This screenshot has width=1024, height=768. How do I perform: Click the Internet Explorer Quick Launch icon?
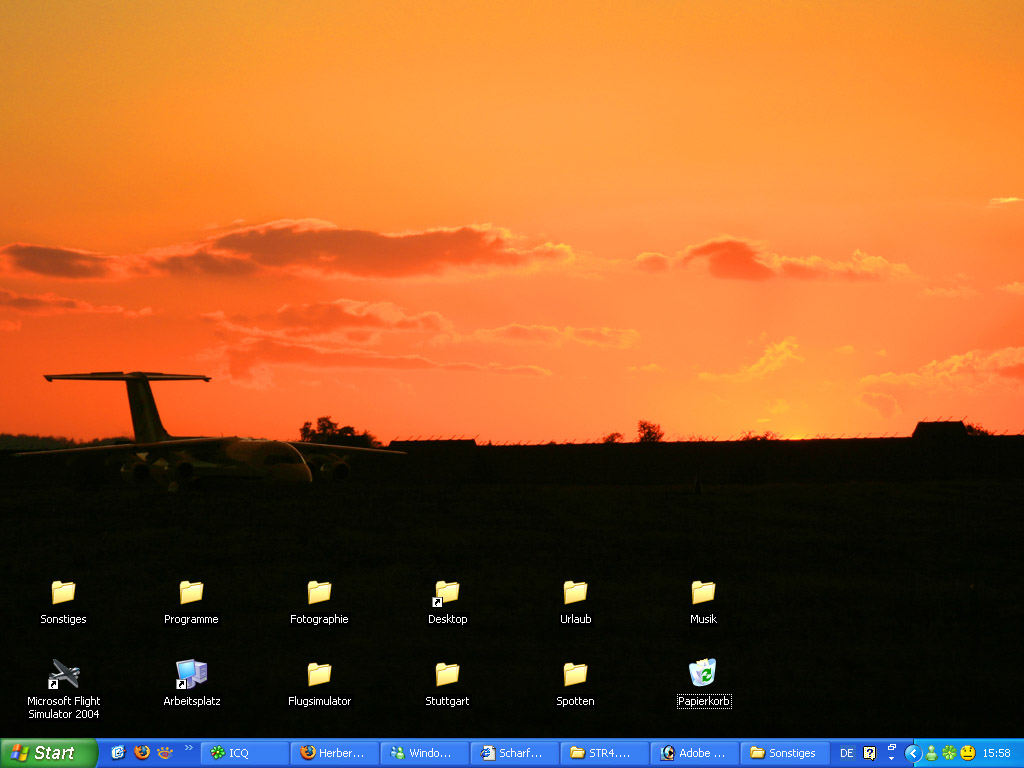coord(118,752)
